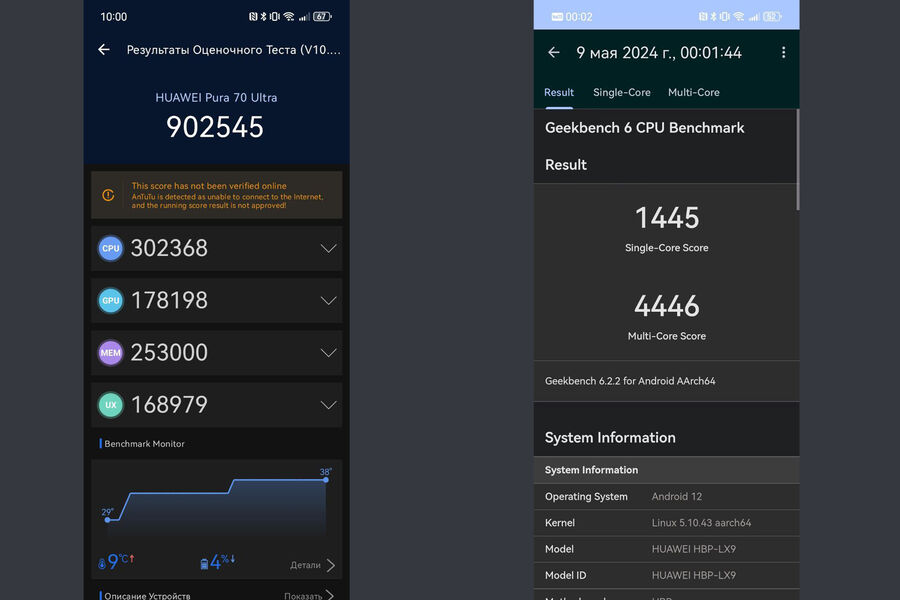Open Geekbench three-dot overflow menu
The width and height of the screenshot is (900, 600).
point(783,53)
